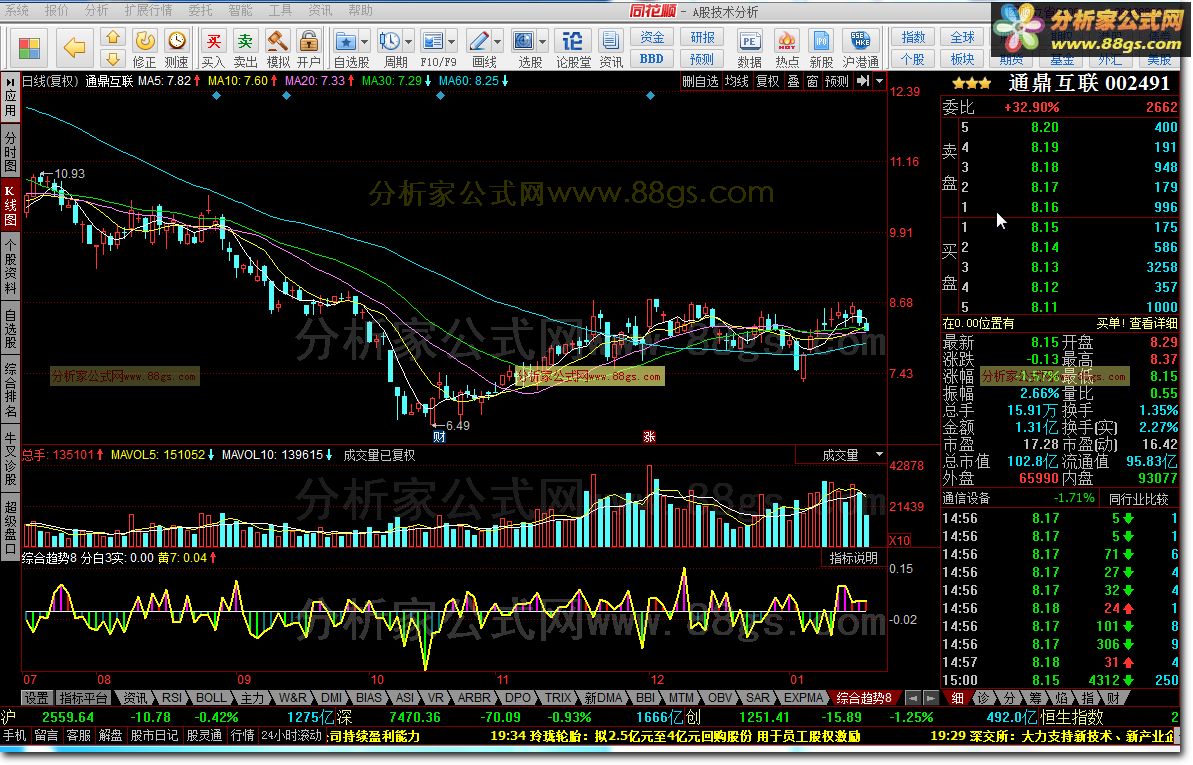
Task: Expand the F10/F9 dropdown arrow
Action: point(452,42)
